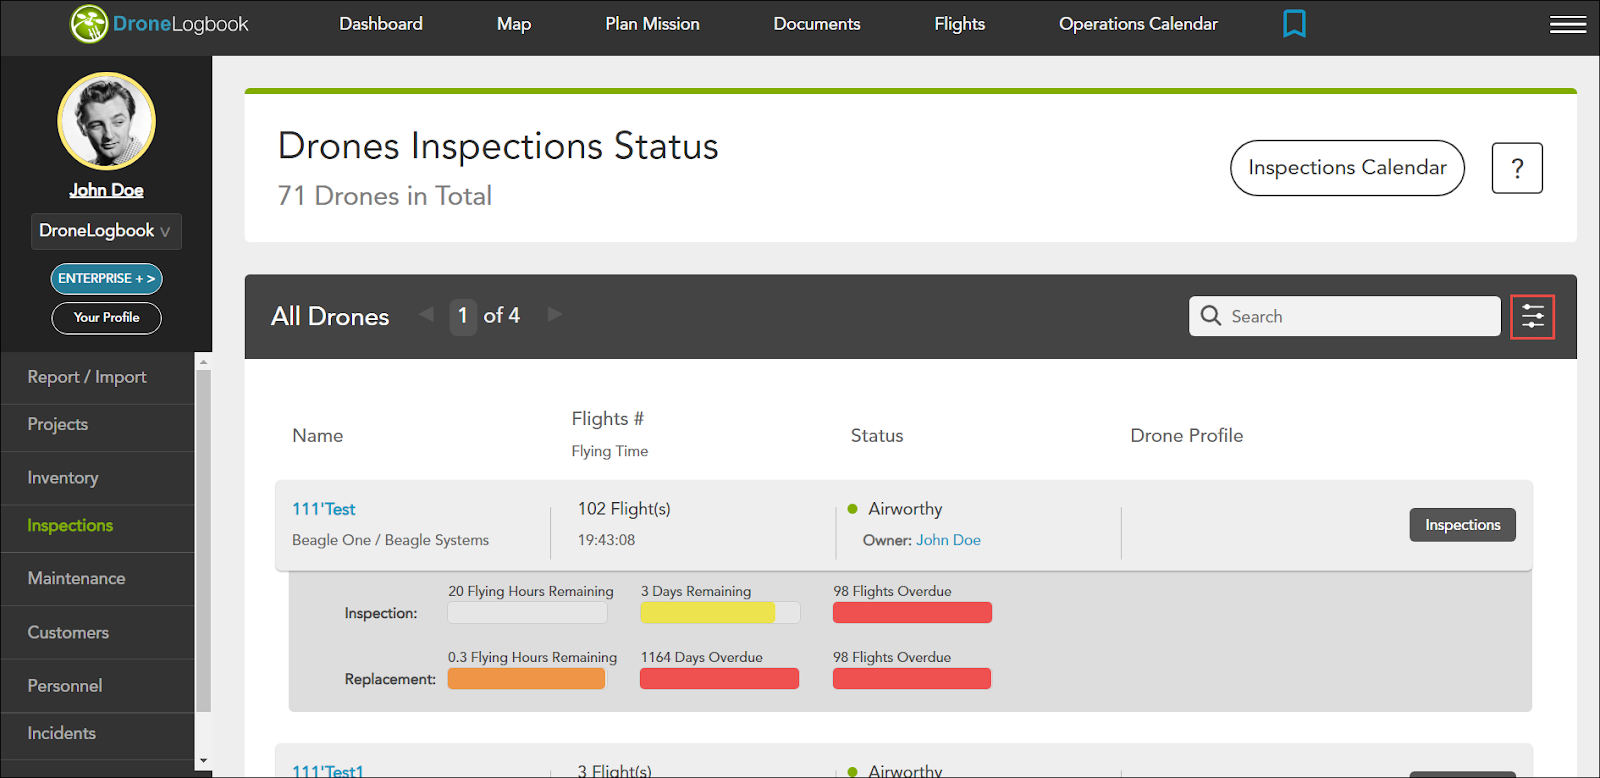The image size is (1600, 778).
Task: Click sidebar scrollbar up arrow
Action: tap(204, 362)
